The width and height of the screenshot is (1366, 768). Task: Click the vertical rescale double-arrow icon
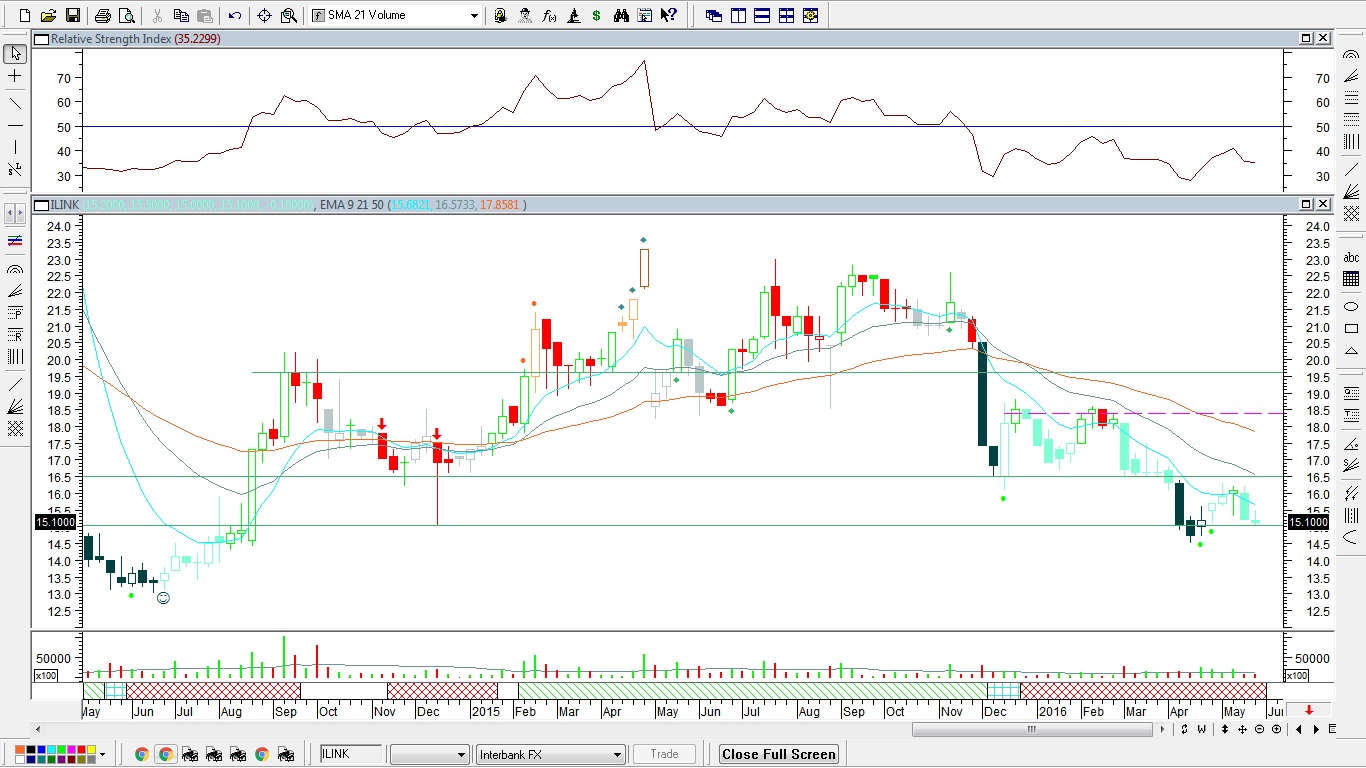point(1225,729)
